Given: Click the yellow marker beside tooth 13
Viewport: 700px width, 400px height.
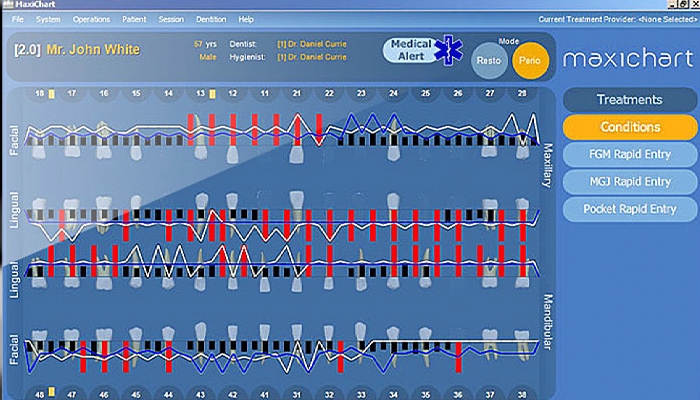Looking at the screenshot, I should 213,93.
